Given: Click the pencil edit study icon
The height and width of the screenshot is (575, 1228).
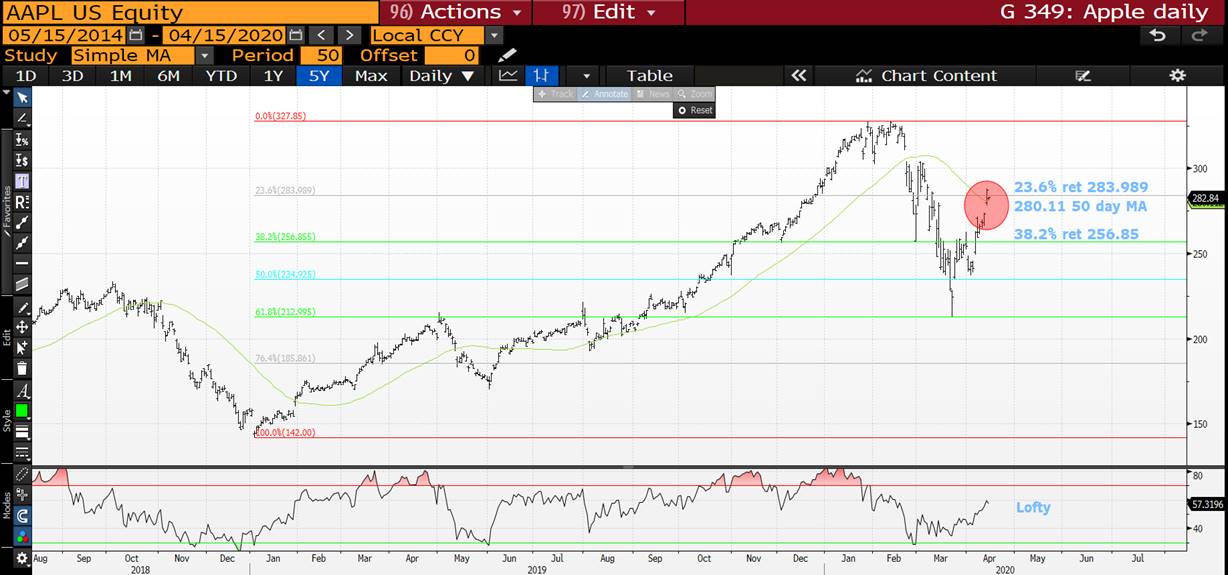Looking at the screenshot, I should click(x=508, y=55).
